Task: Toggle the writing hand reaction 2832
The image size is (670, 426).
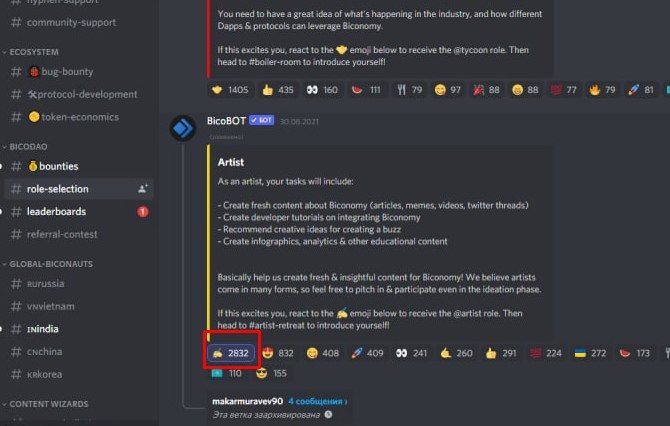Action: tap(231, 353)
